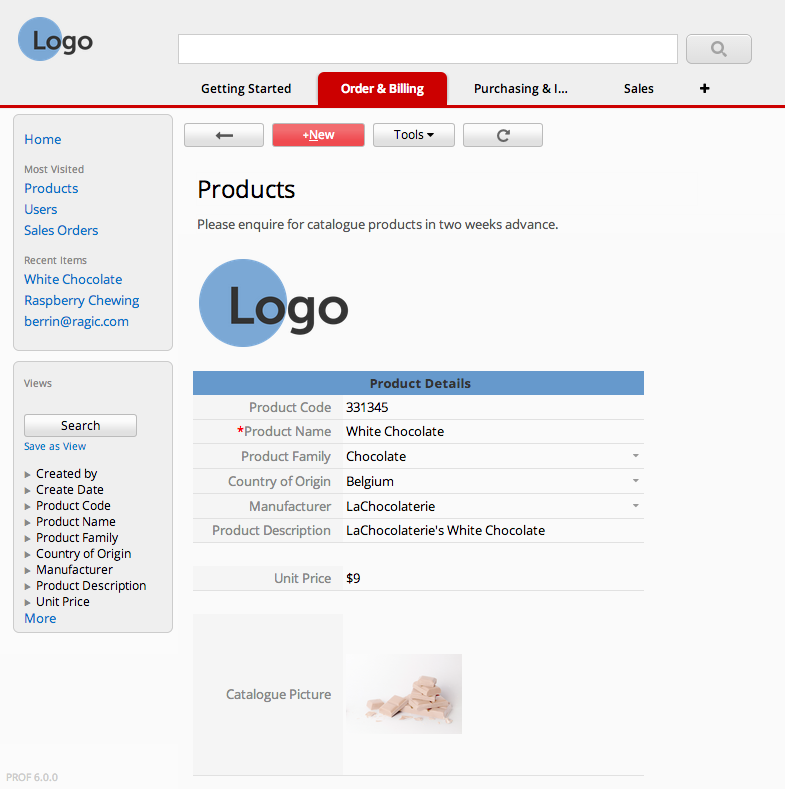Click the top search input field

tap(428, 49)
